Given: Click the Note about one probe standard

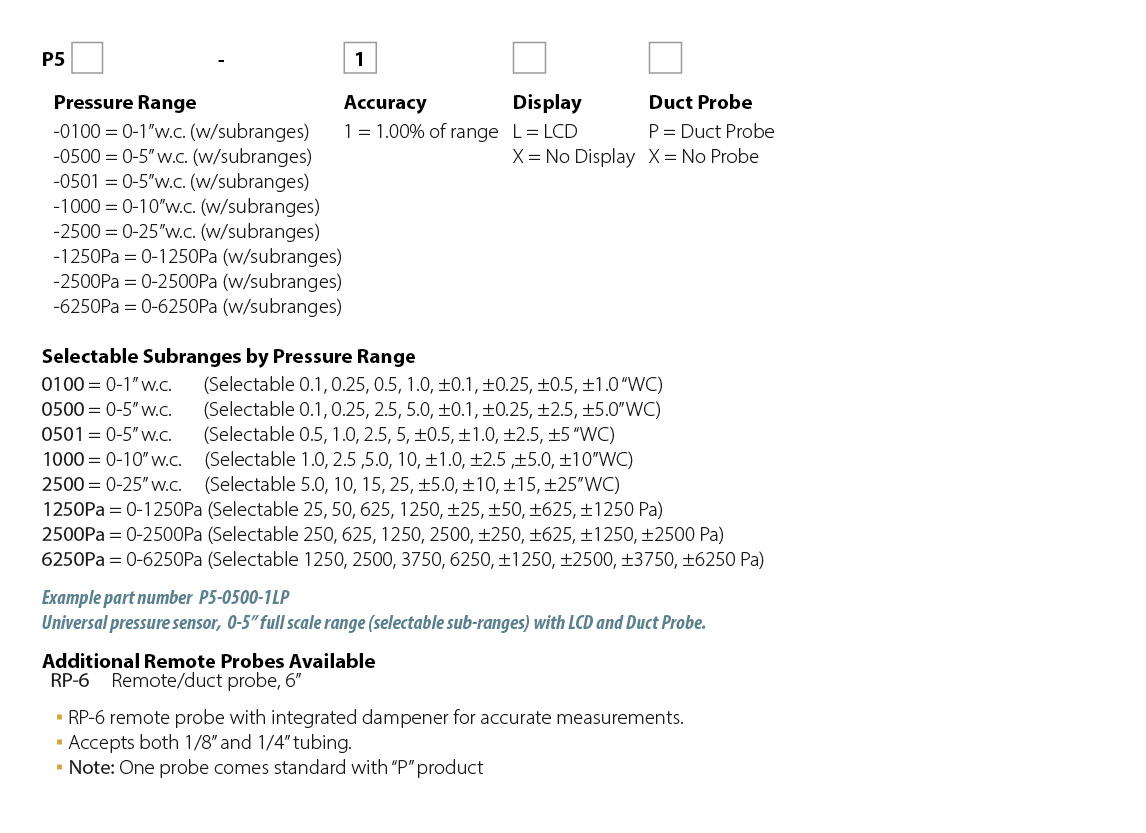Looking at the screenshot, I should [x=275, y=767].
